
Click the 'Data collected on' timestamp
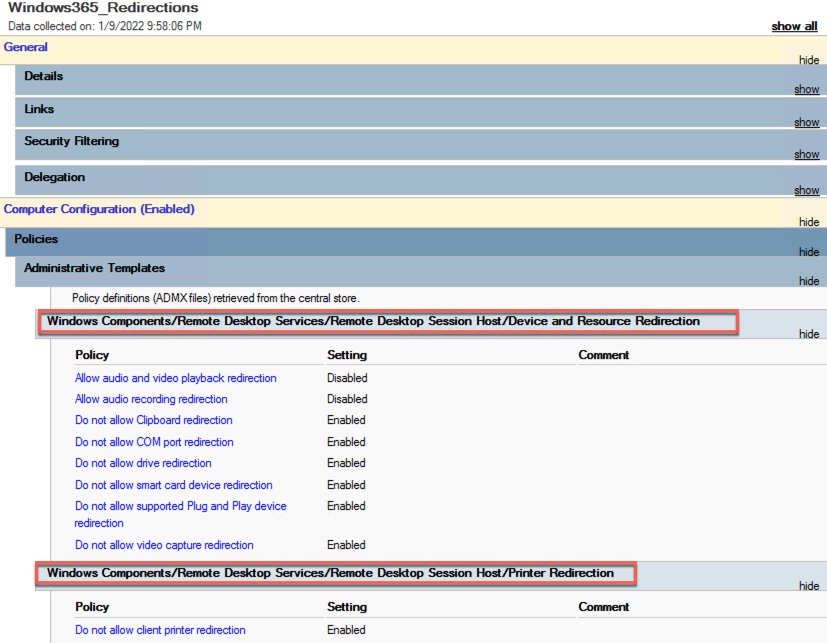pos(105,26)
